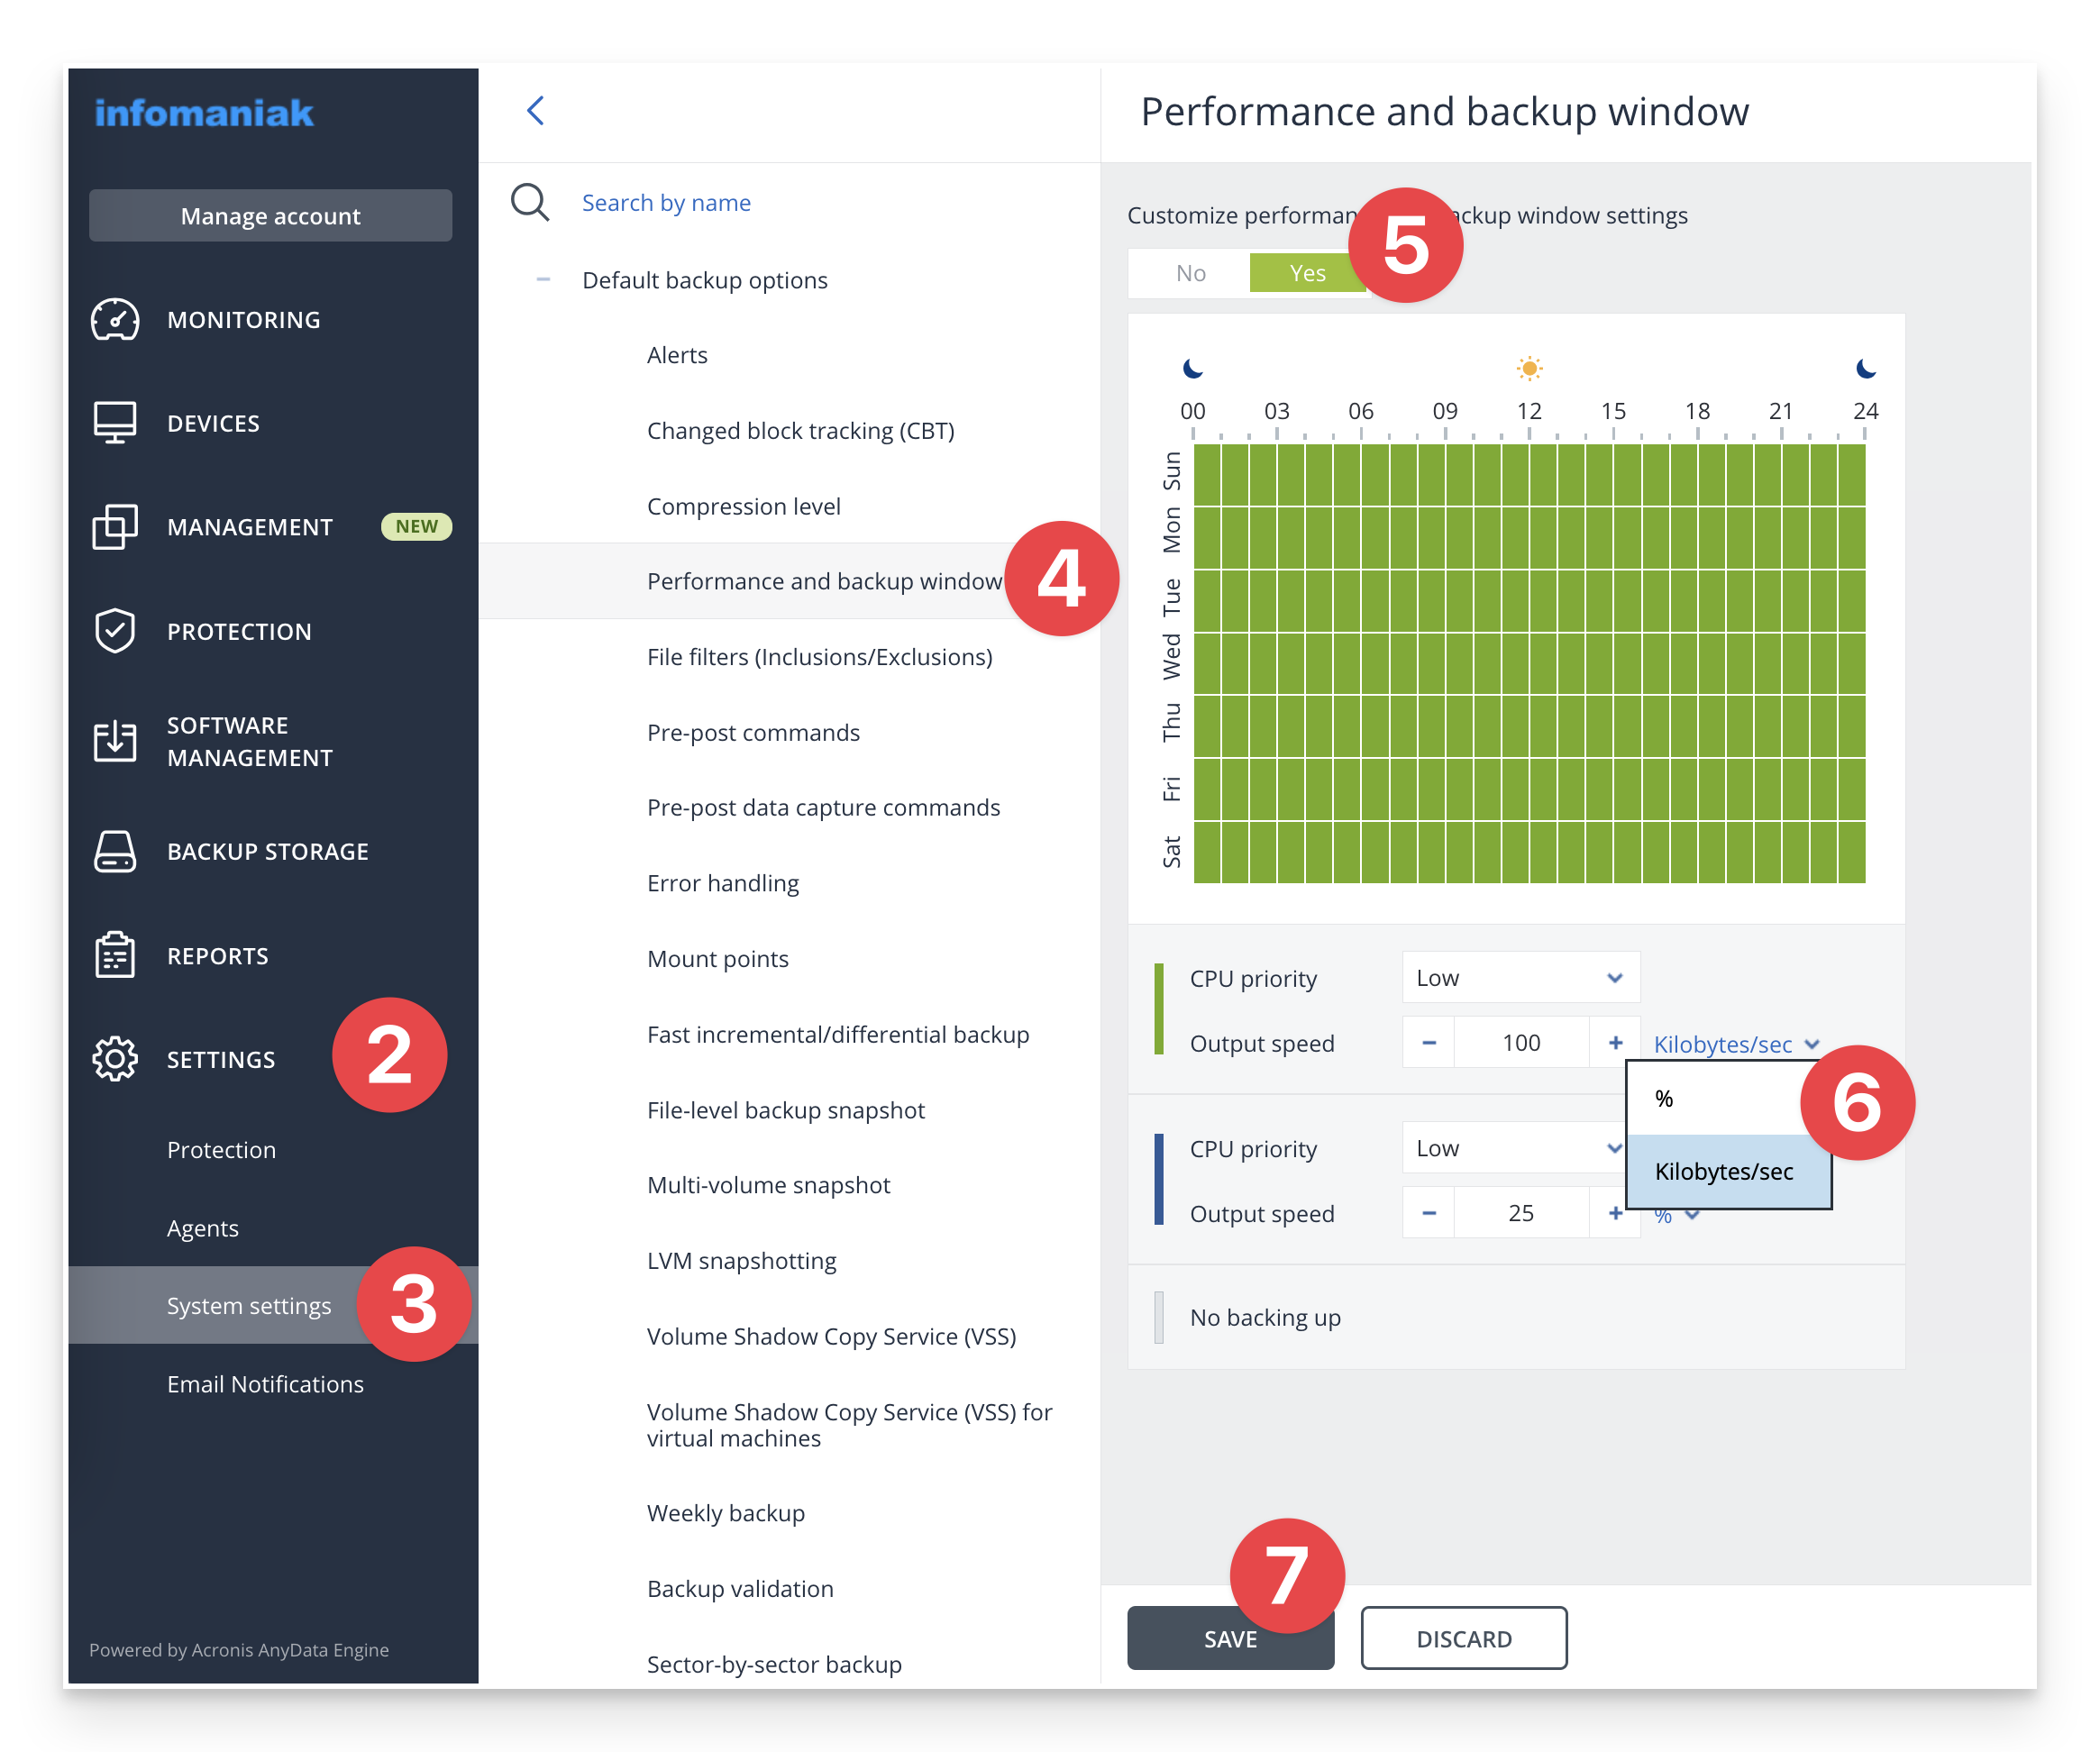This screenshot has width=2100, height=1752.
Task: Select the Reports clipboard icon
Action: pyautogui.click(x=114, y=955)
